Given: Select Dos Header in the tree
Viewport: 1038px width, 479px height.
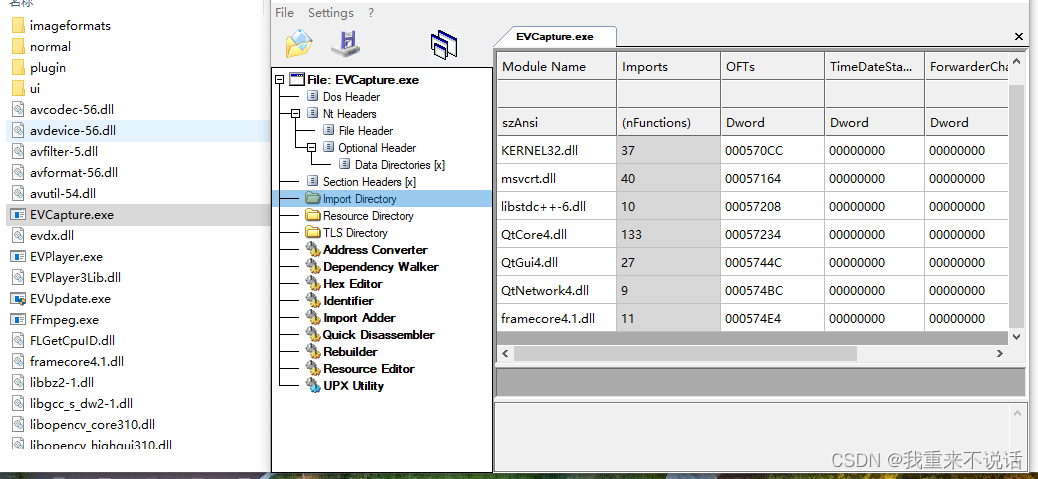Looking at the screenshot, I should tap(352, 97).
